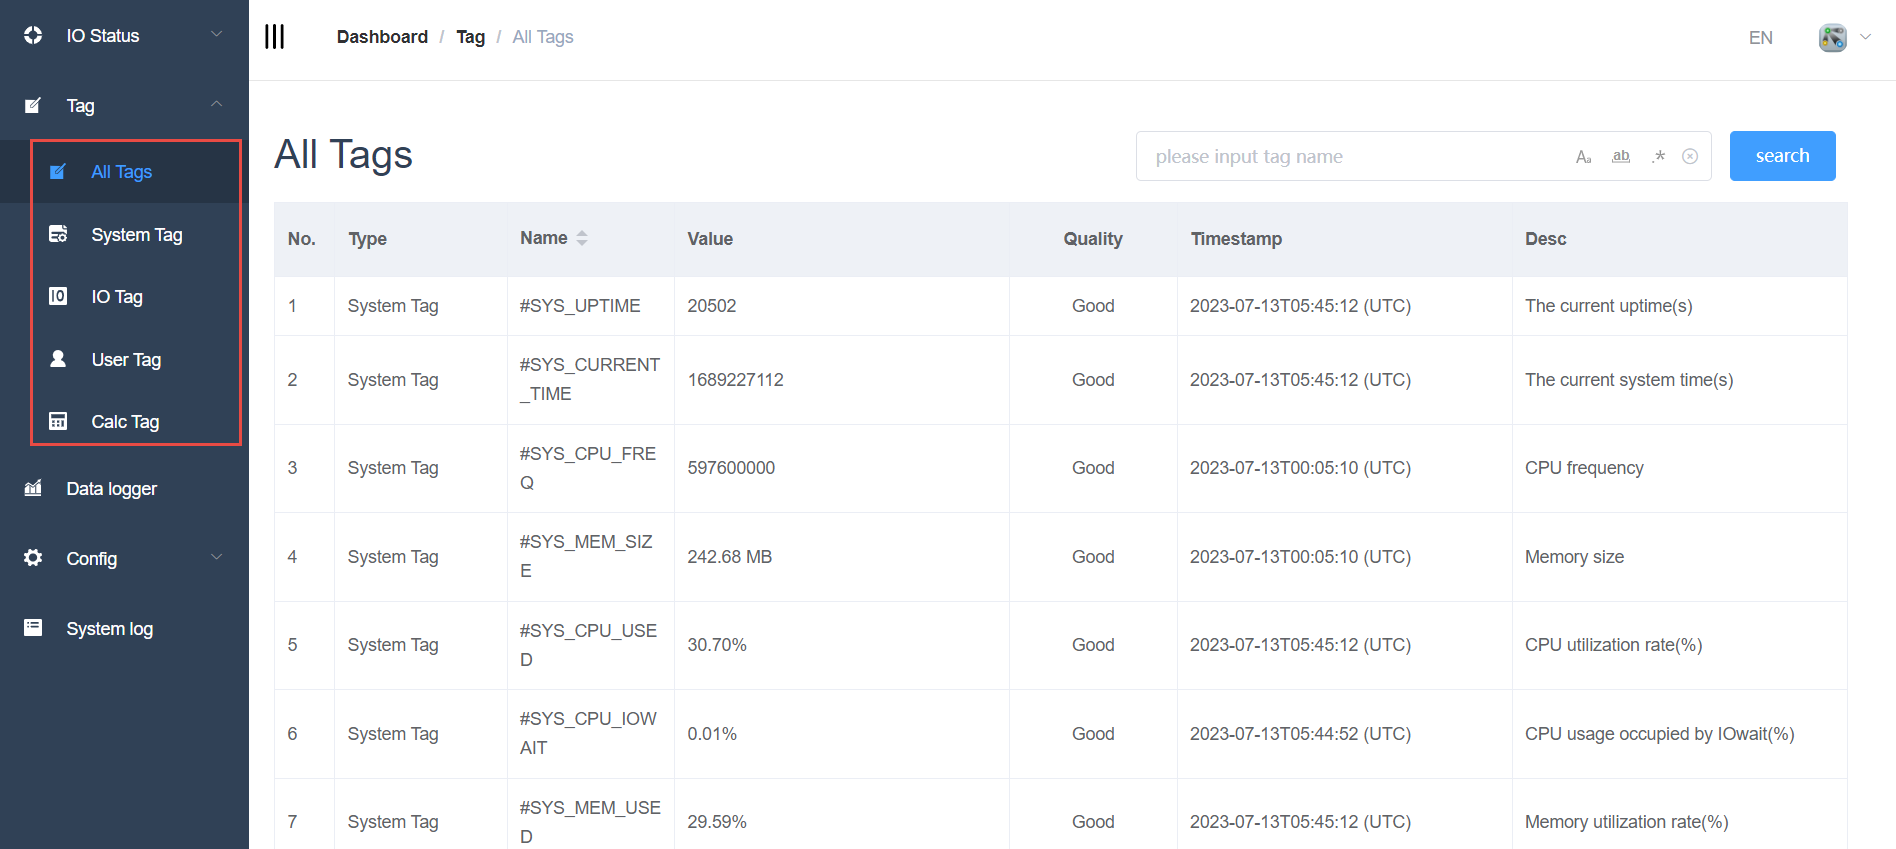The width and height of the screenshot is (1896, 849).
Task: Collapse the Tag menu chevron
Action: [x=216, y=105]
